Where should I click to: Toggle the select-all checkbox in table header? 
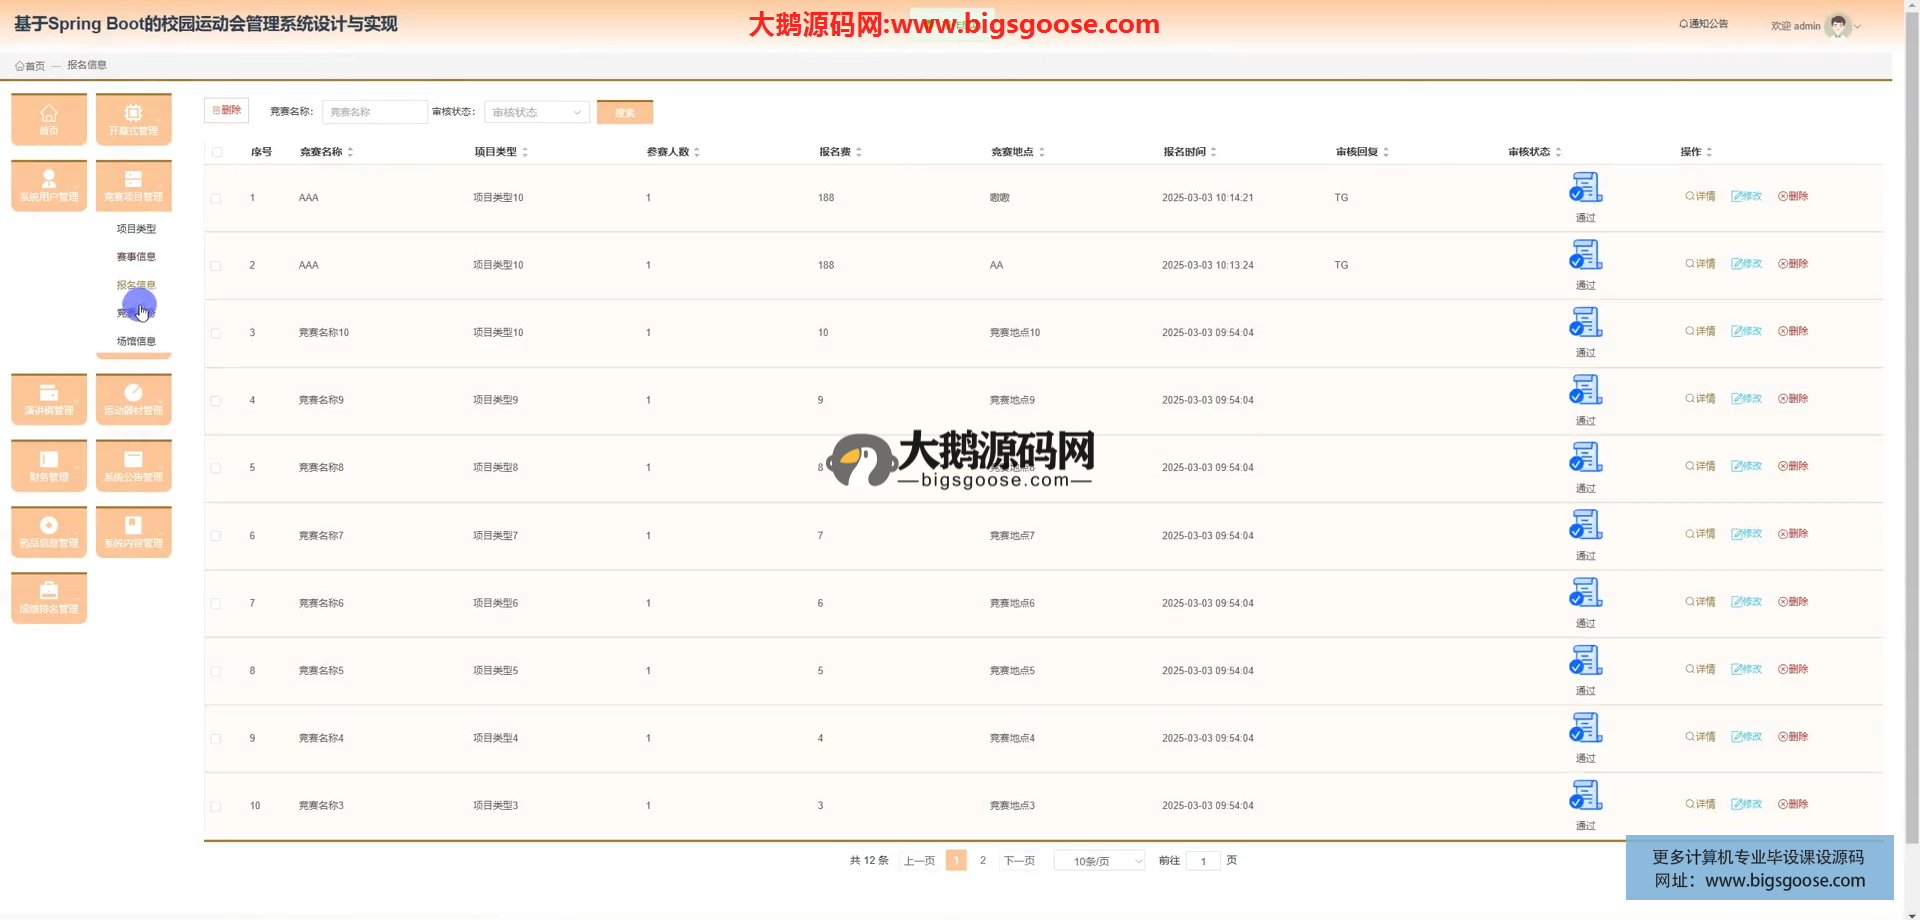(x=217, y=152)
